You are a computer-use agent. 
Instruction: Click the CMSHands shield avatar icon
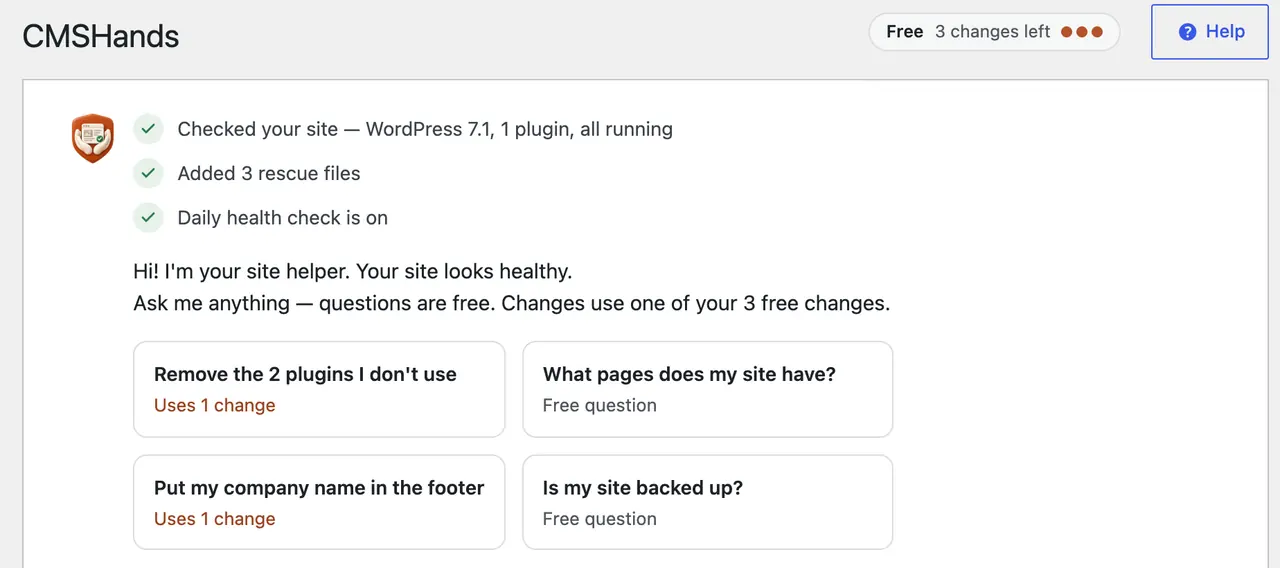(x=93, y=138)
